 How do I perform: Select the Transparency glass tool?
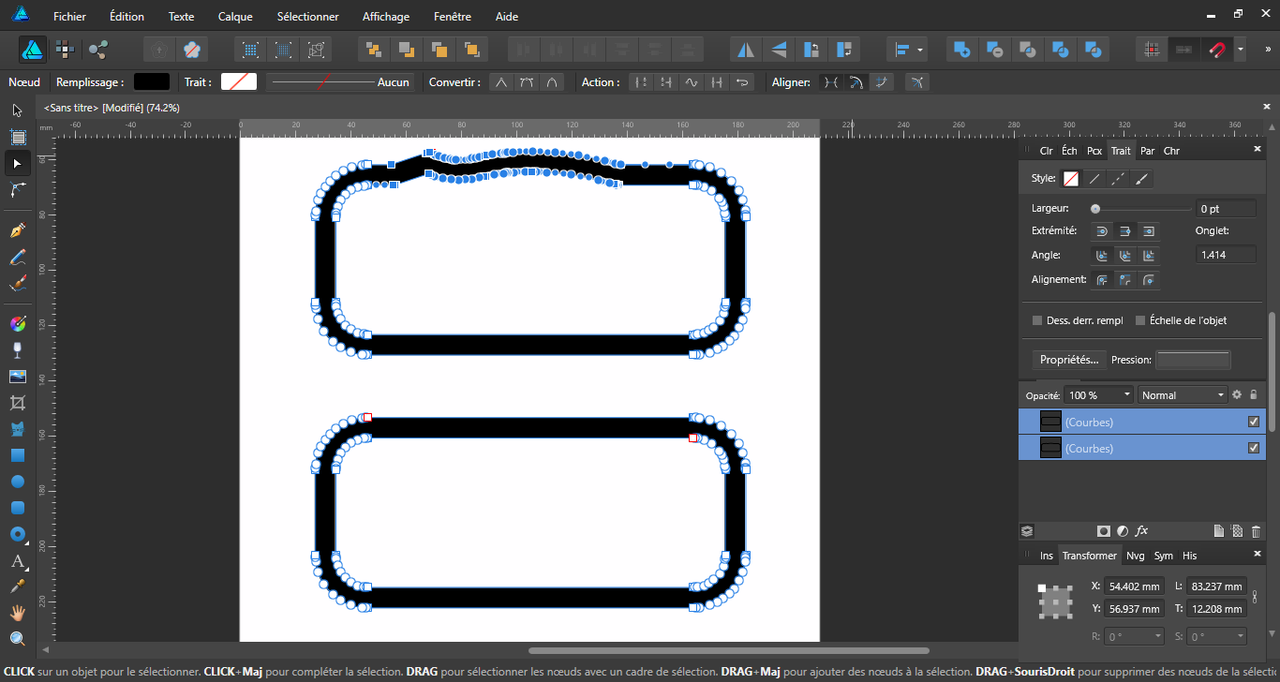17,350
